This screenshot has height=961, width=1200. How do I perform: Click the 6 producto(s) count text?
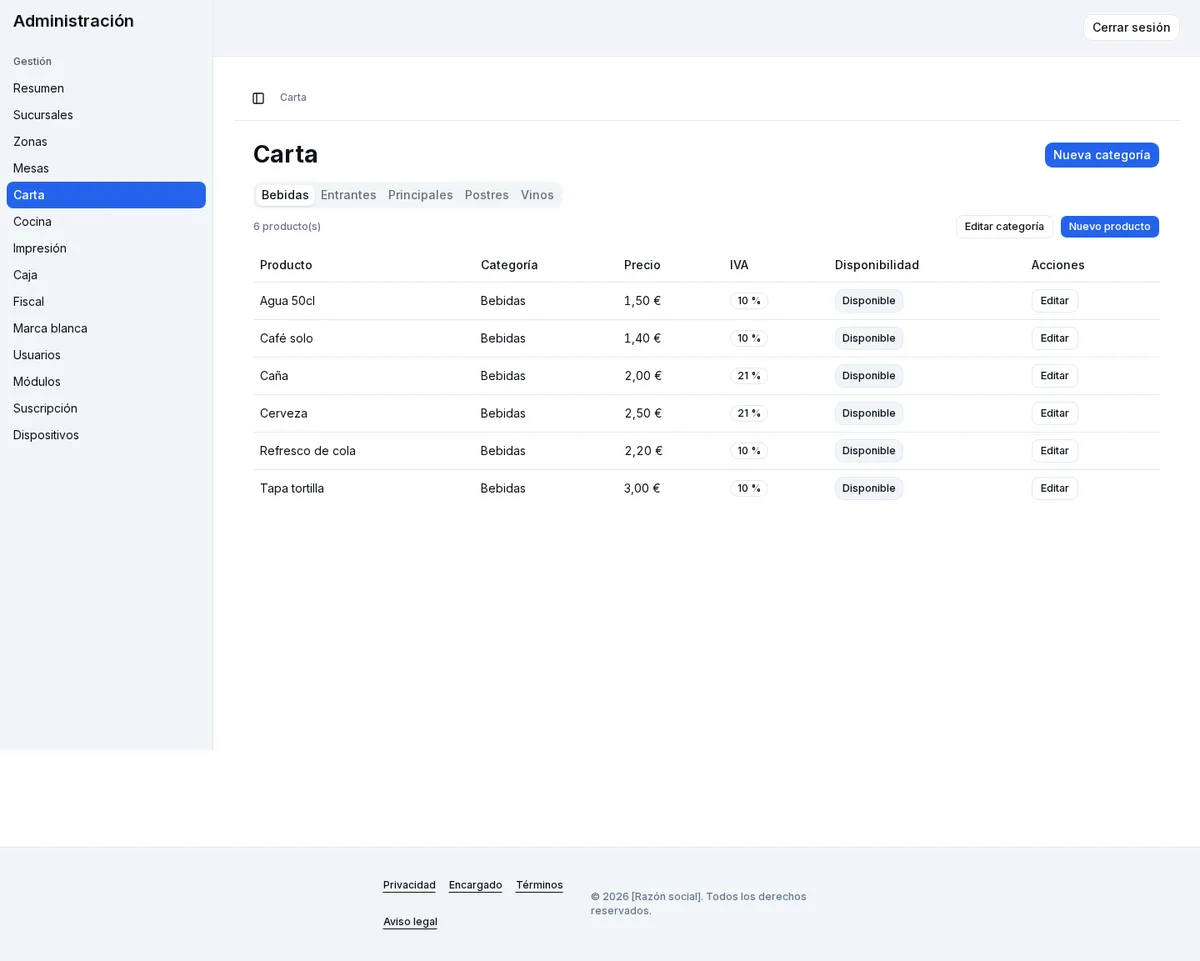coord(287,227)
